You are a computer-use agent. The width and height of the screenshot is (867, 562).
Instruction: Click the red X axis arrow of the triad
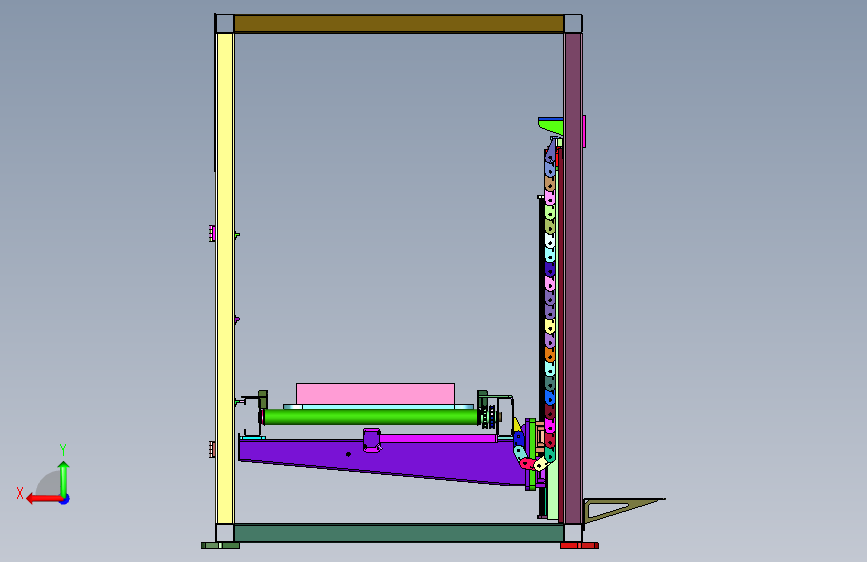tap(43, 499)
